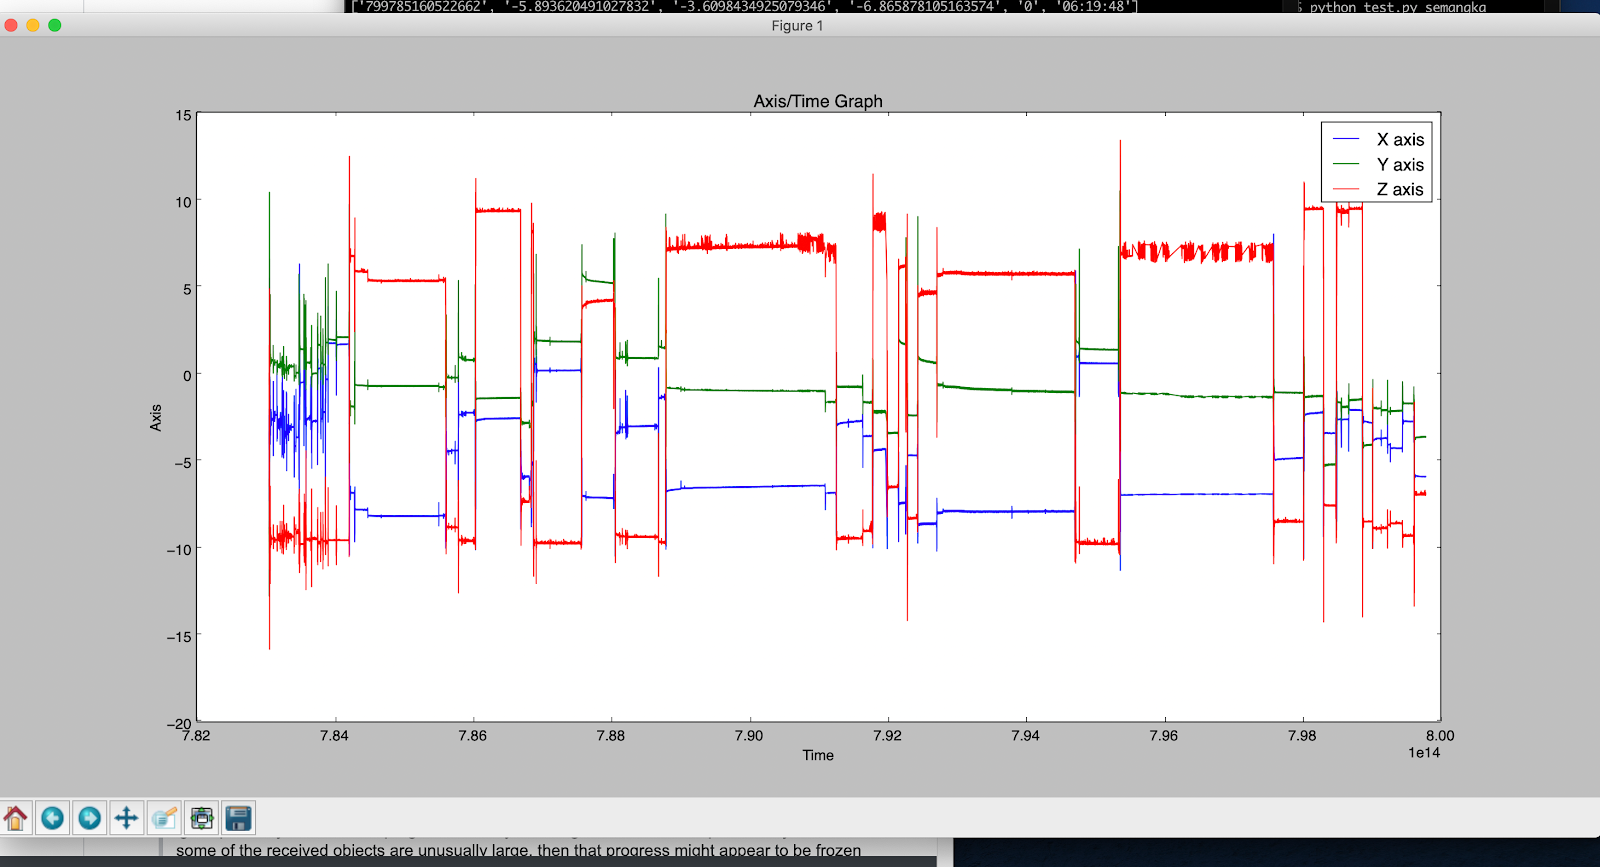Viewport: 1600px width, 867px height.
Task: Click the 'Figure 1' window title
Action: (797, 26)
